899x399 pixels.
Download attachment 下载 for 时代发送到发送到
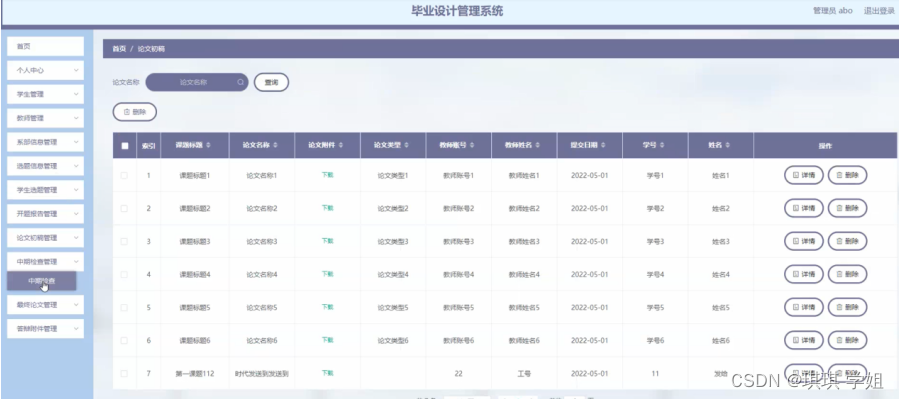[327, 373]
